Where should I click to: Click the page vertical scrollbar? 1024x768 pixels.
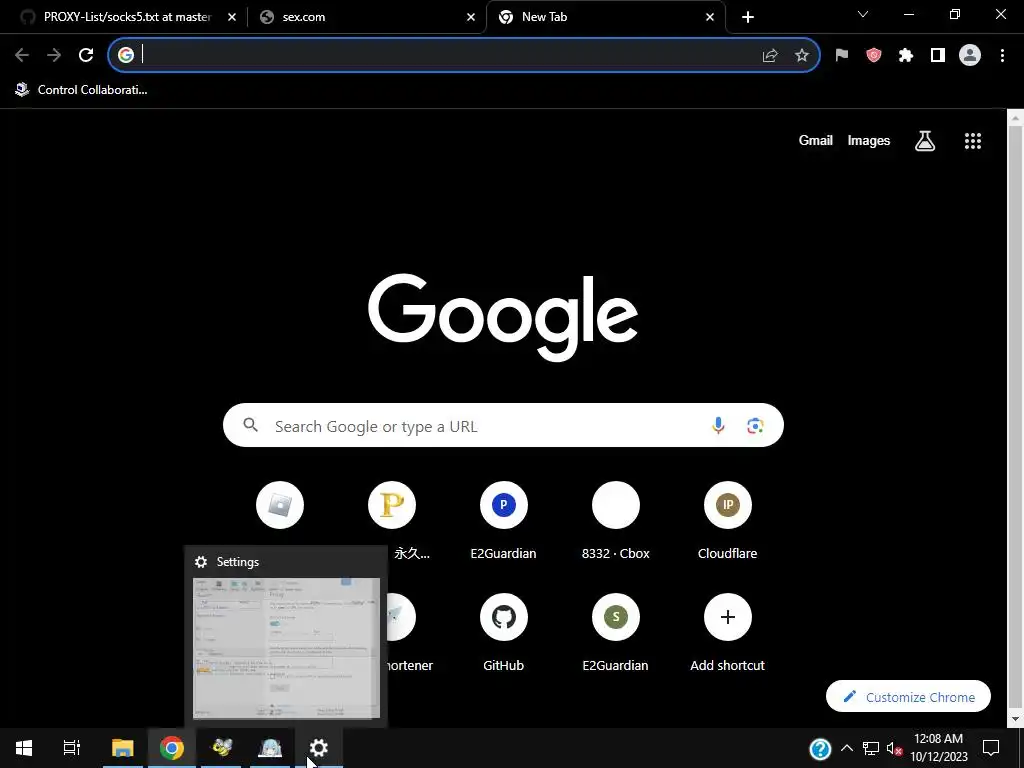1015,418
